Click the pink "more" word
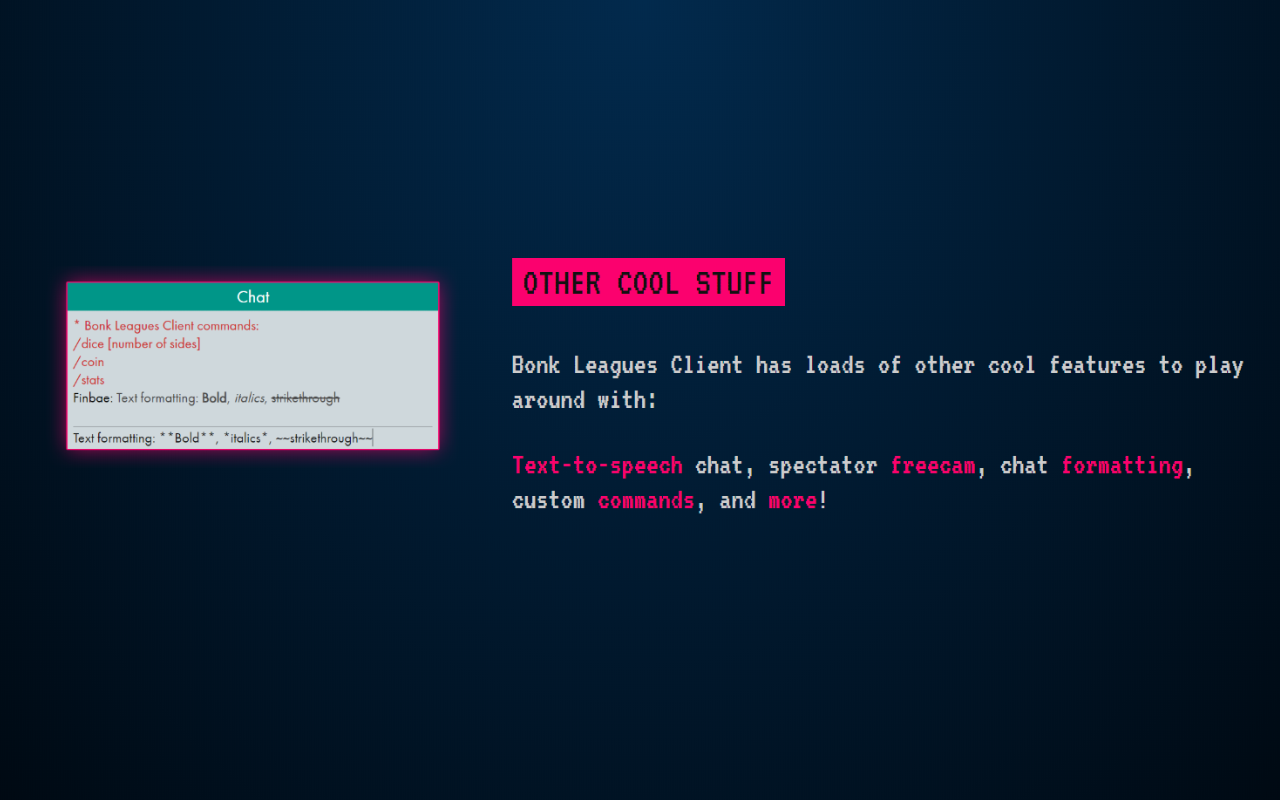The image size is (1280, 800). 793,500
